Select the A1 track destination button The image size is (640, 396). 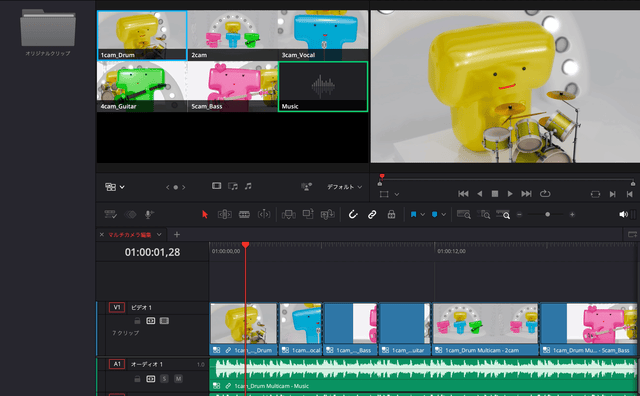117,364
